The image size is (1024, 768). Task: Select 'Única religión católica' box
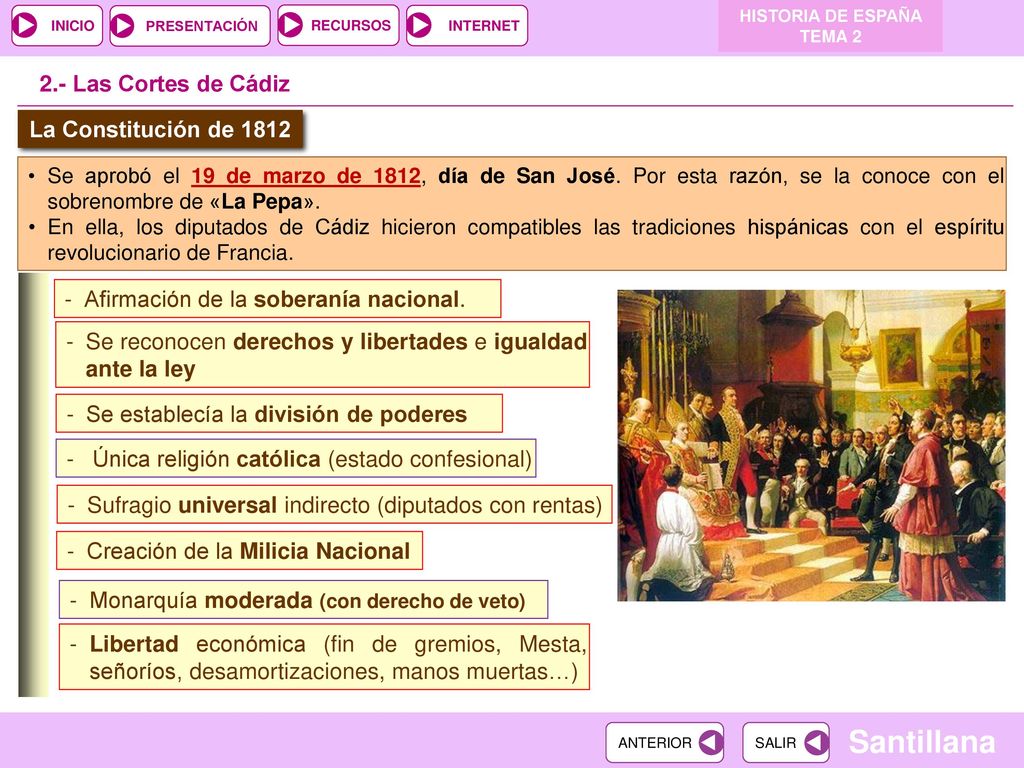pyautogui.click(x=296, y=458)
